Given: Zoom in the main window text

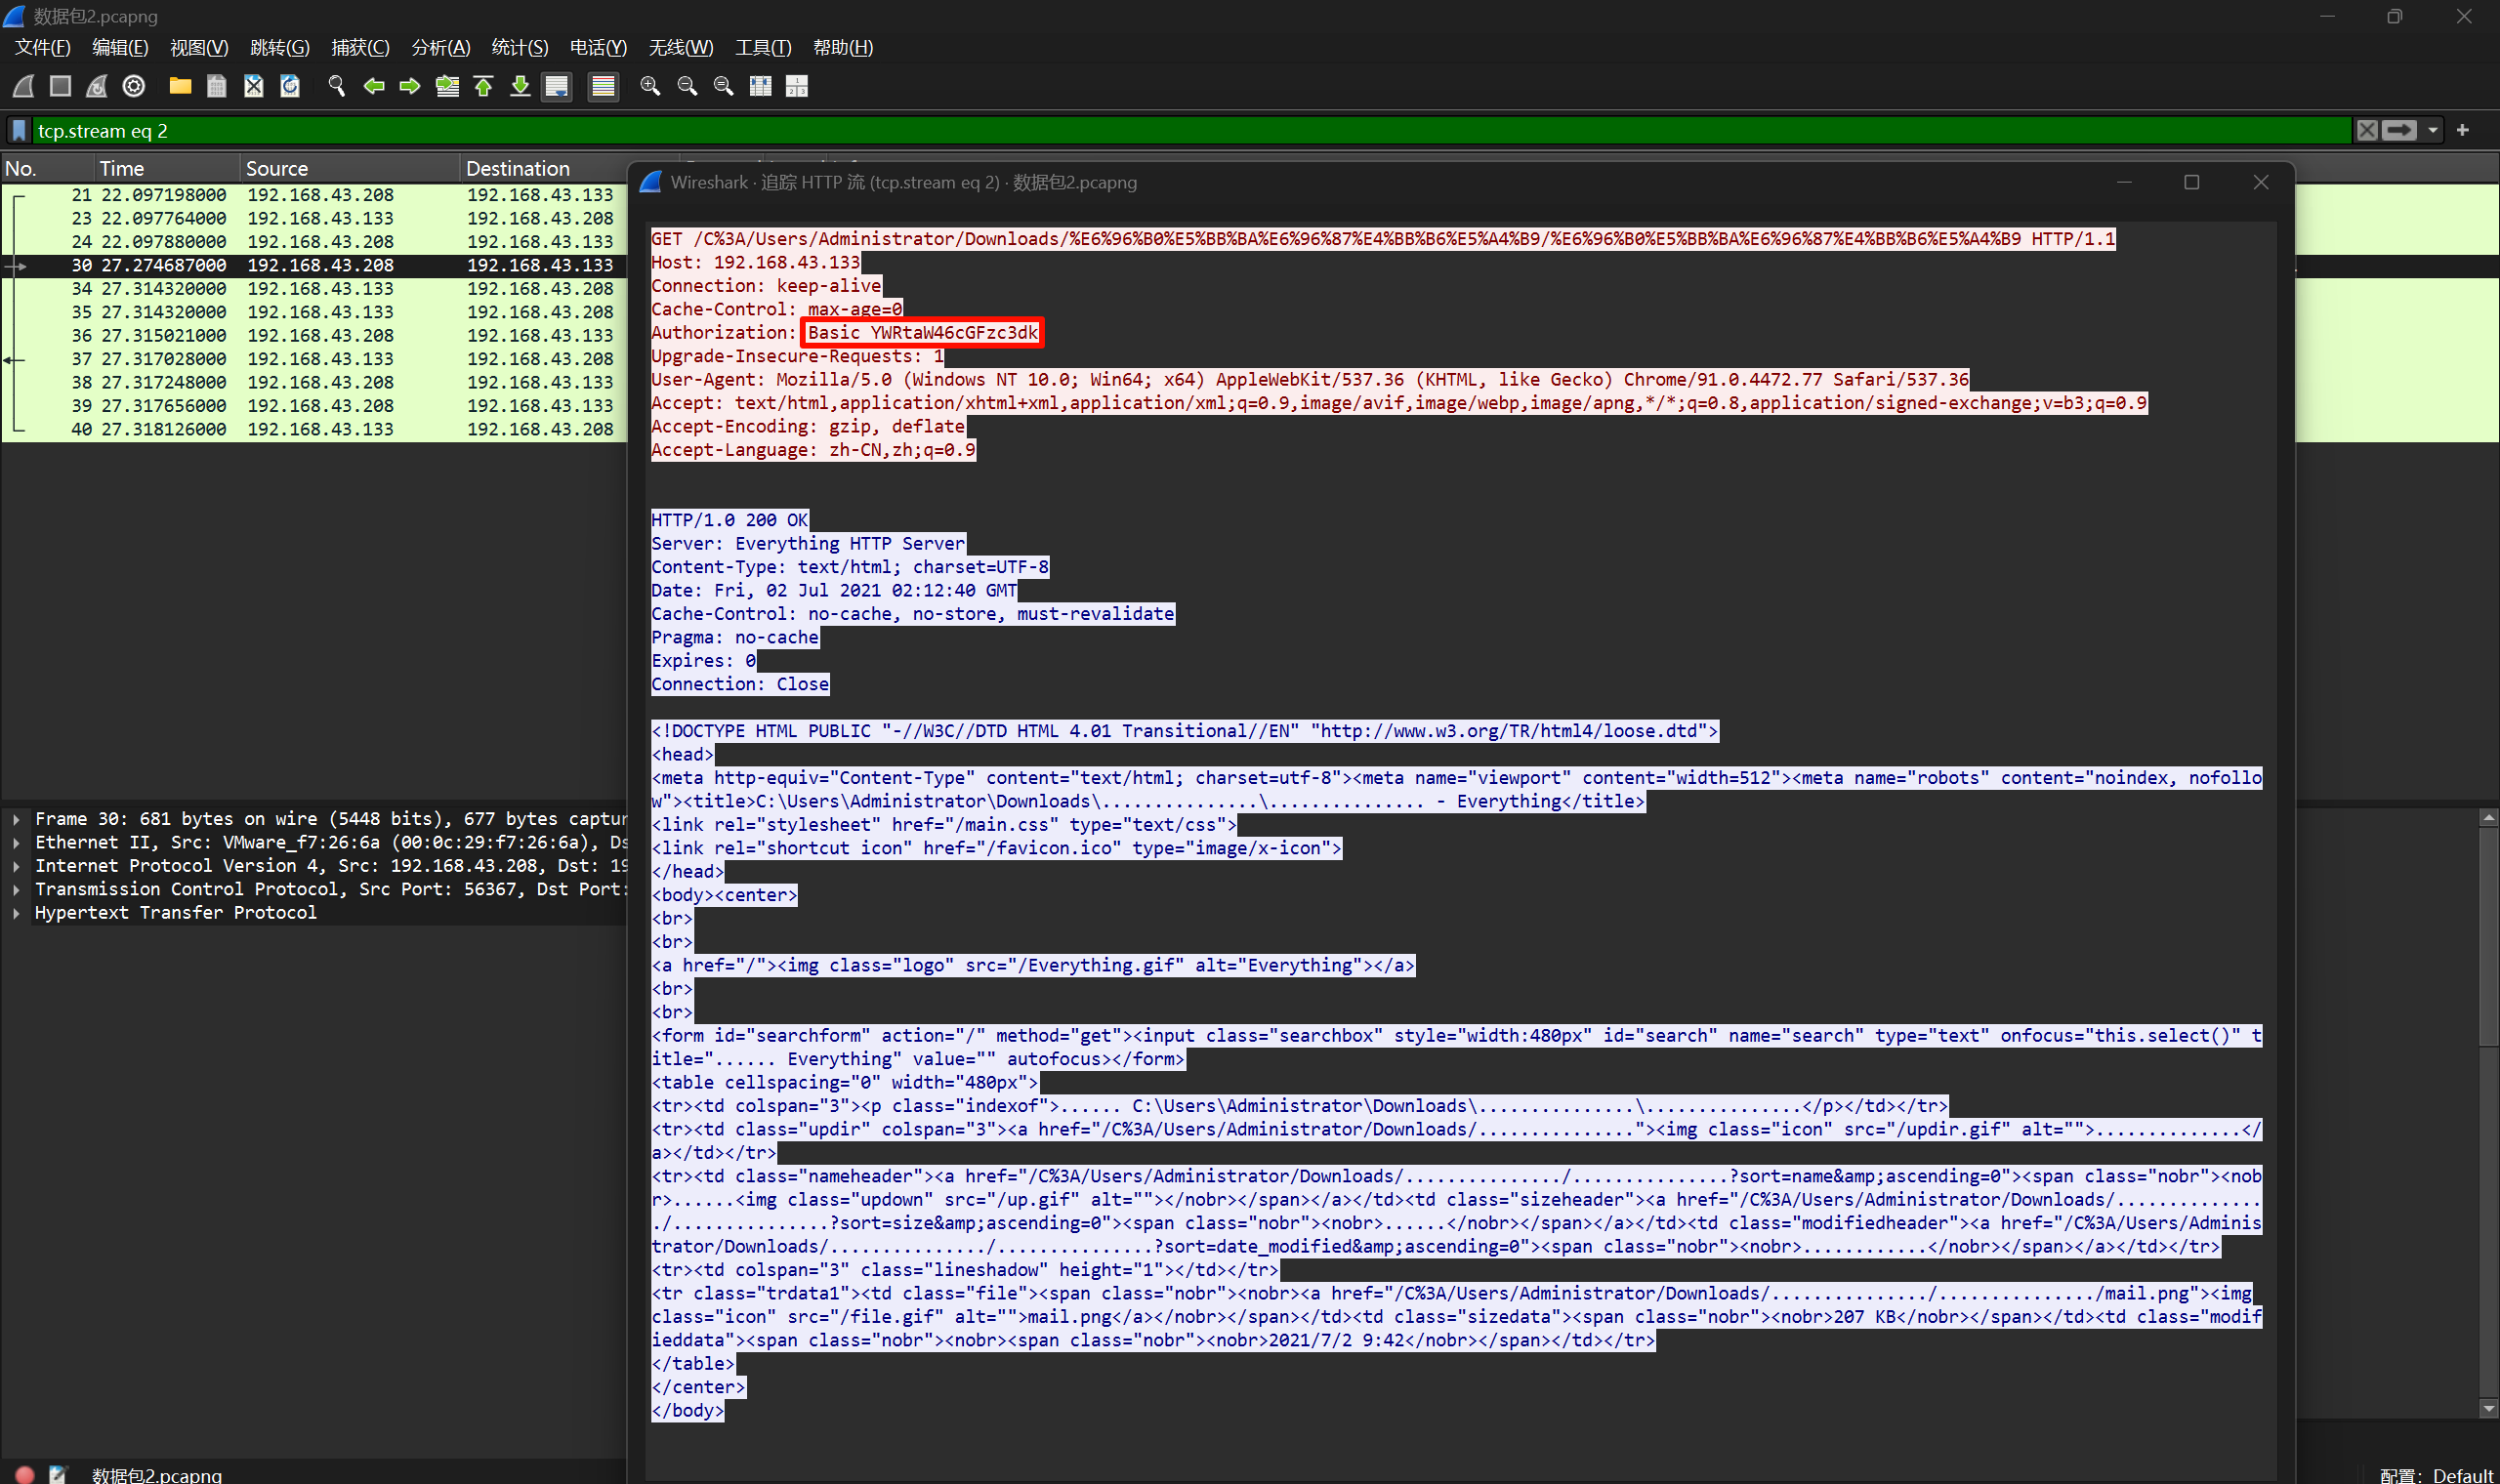Looking at the screenshot, I should [x=650, y=86].
